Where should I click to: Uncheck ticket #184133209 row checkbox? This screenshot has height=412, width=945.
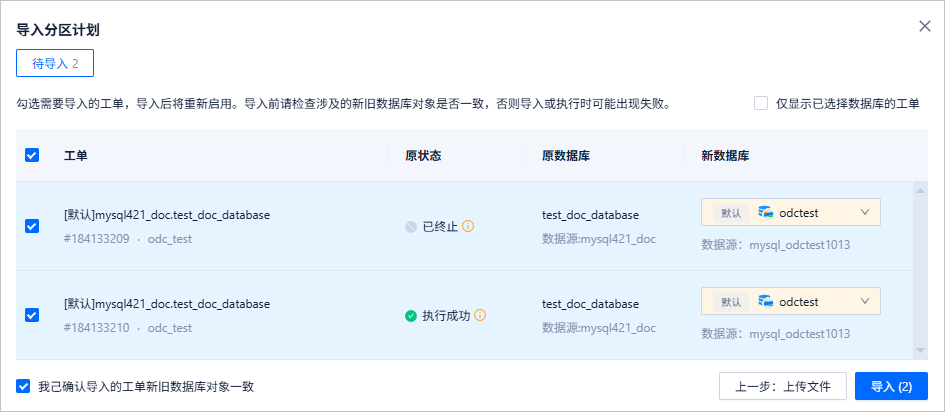[x=32, y=226]
